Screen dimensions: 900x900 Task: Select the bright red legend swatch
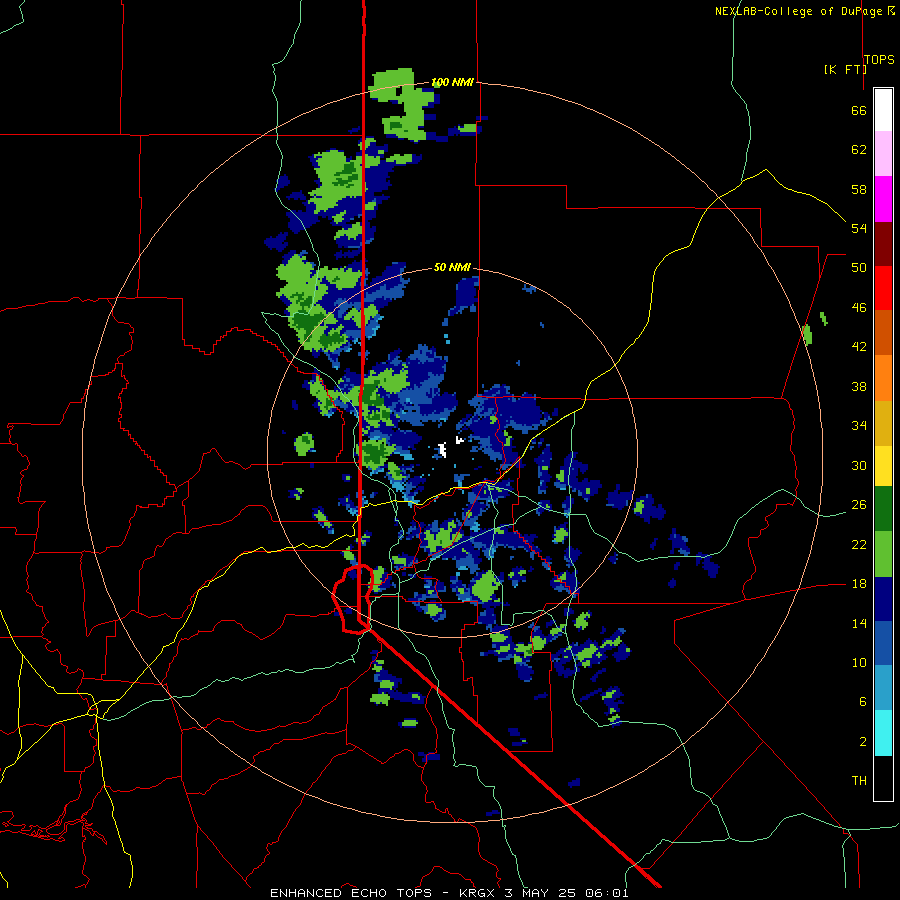pos(883,288)
